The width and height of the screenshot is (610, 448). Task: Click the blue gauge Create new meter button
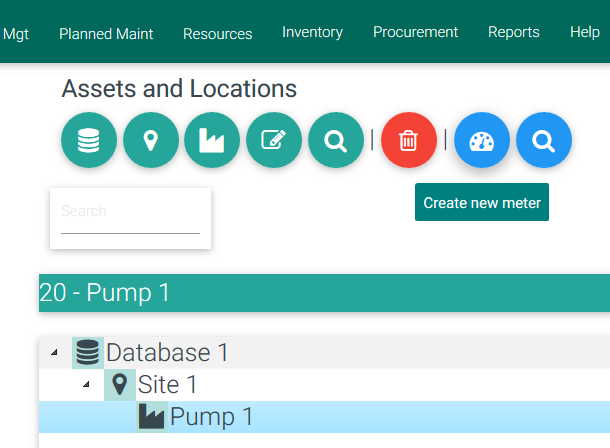482,140
